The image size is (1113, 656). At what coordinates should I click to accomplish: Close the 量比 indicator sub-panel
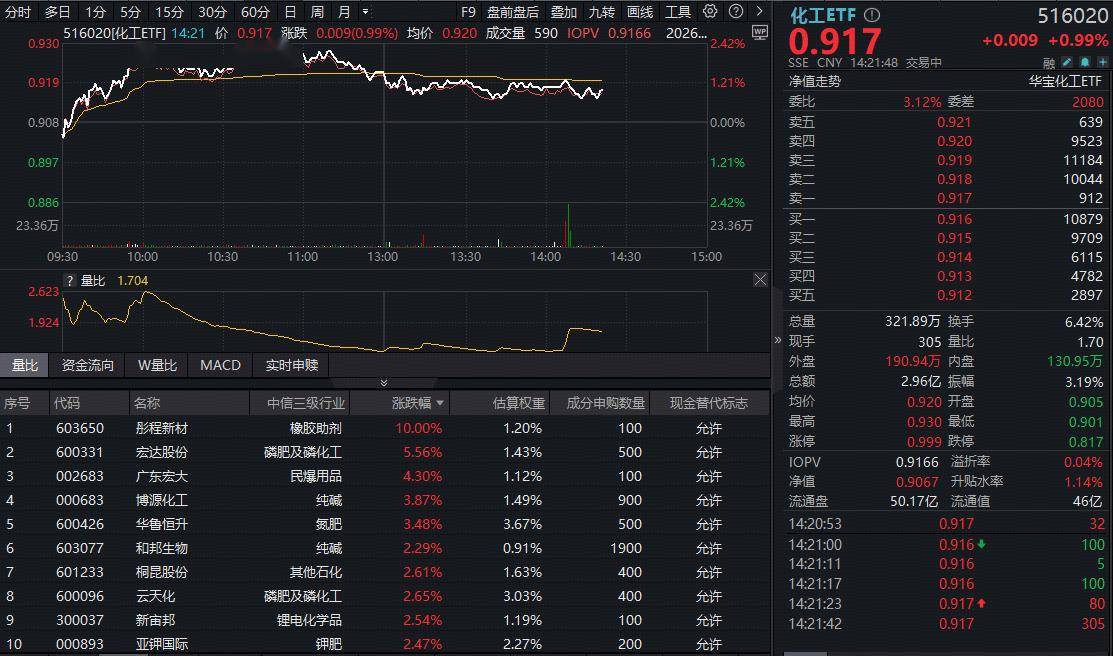(x=760, y=280)
